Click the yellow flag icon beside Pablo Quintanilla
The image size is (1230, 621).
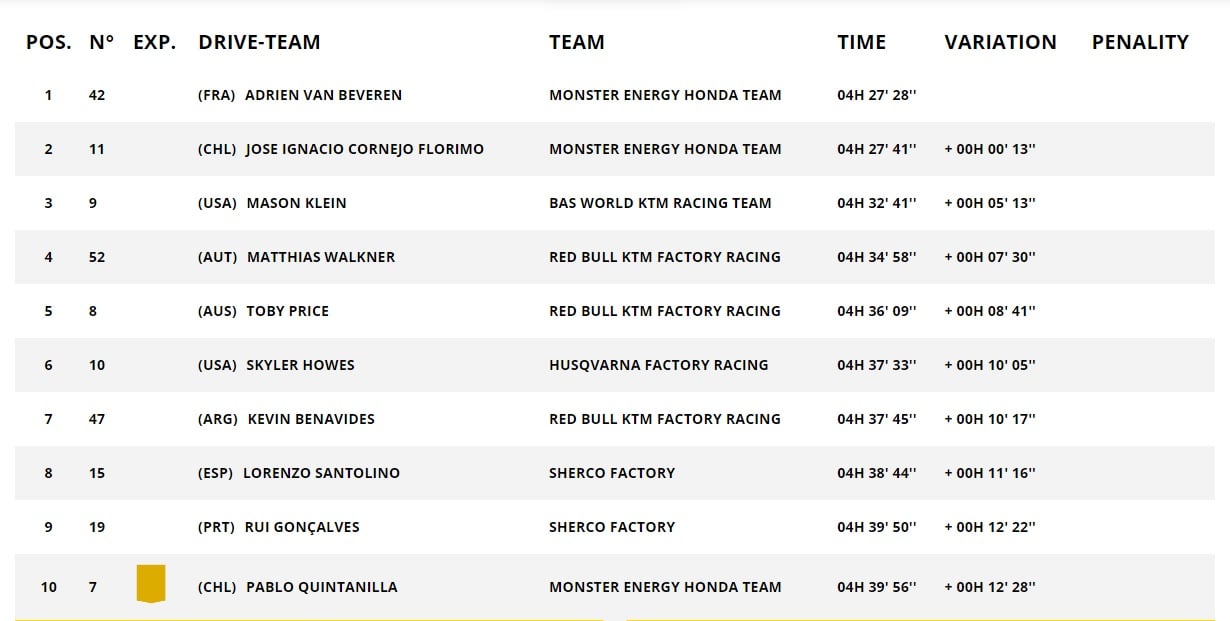point(151,583)
